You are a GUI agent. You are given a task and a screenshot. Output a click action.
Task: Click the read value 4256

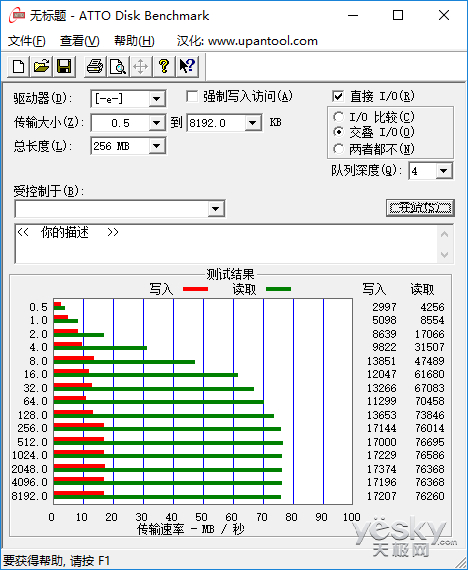(432, 307)
